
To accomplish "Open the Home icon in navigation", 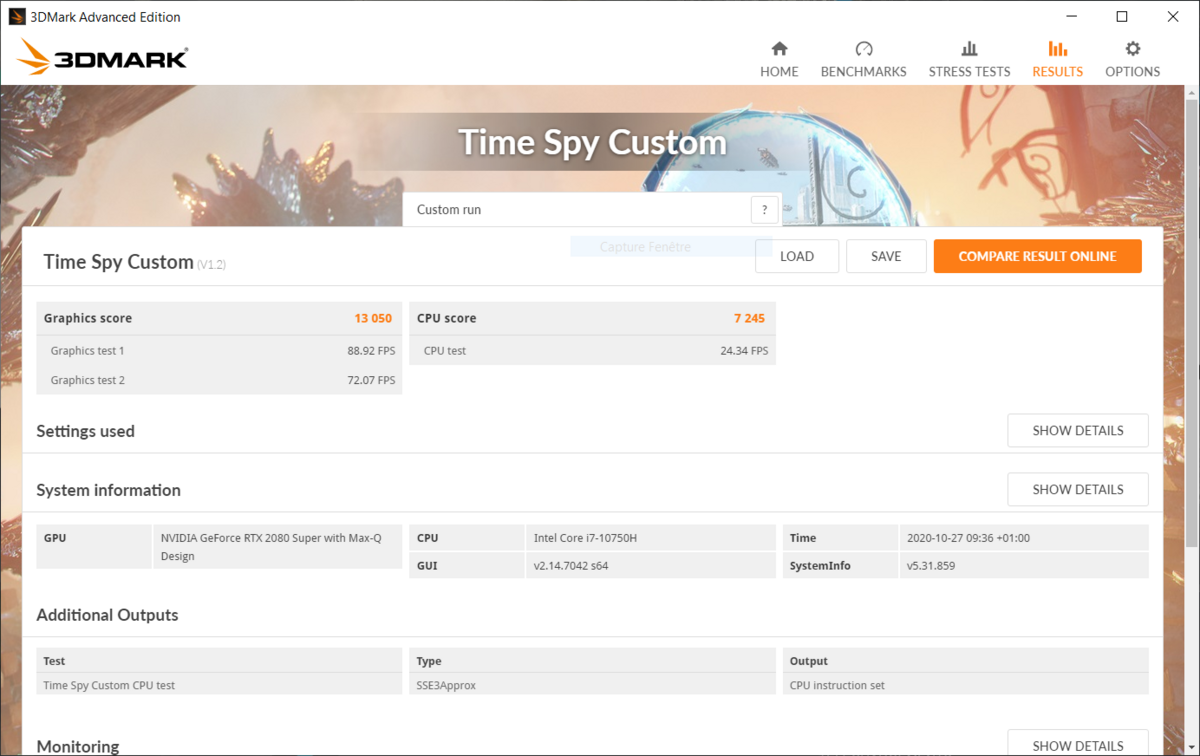I will click(779, 48).
